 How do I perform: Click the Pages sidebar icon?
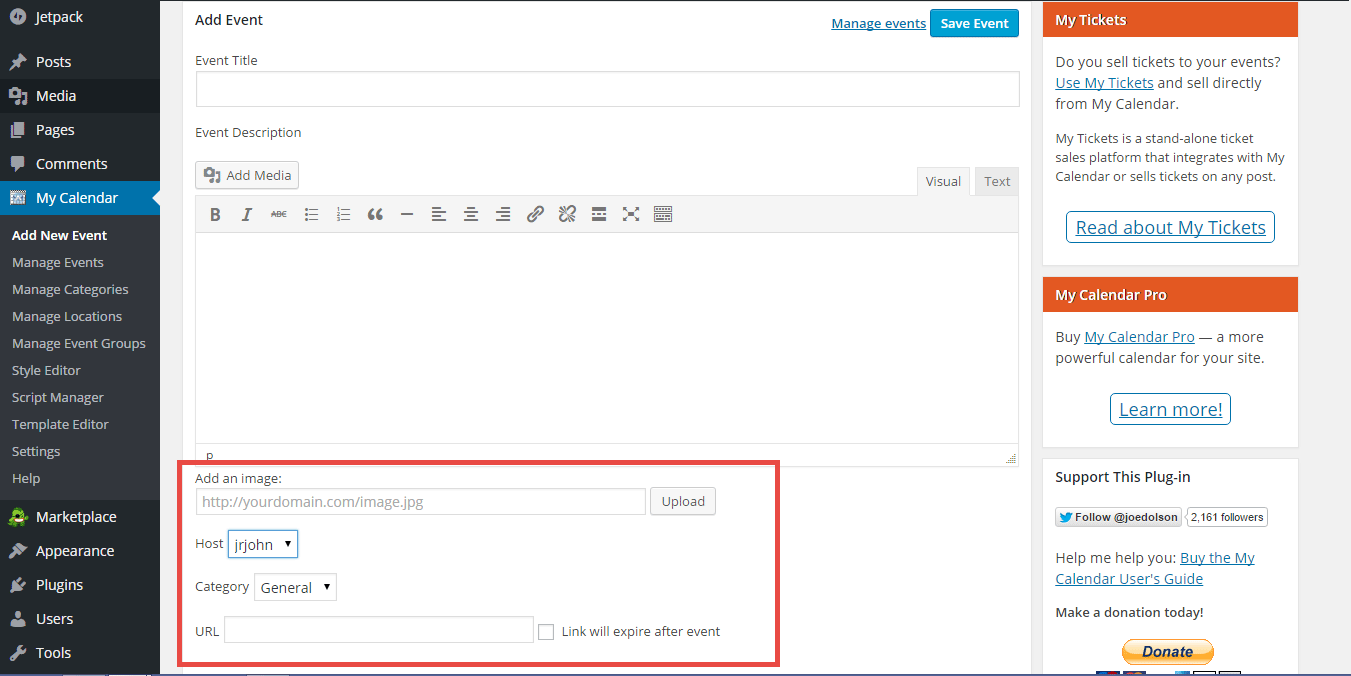[x=18, y=130]
